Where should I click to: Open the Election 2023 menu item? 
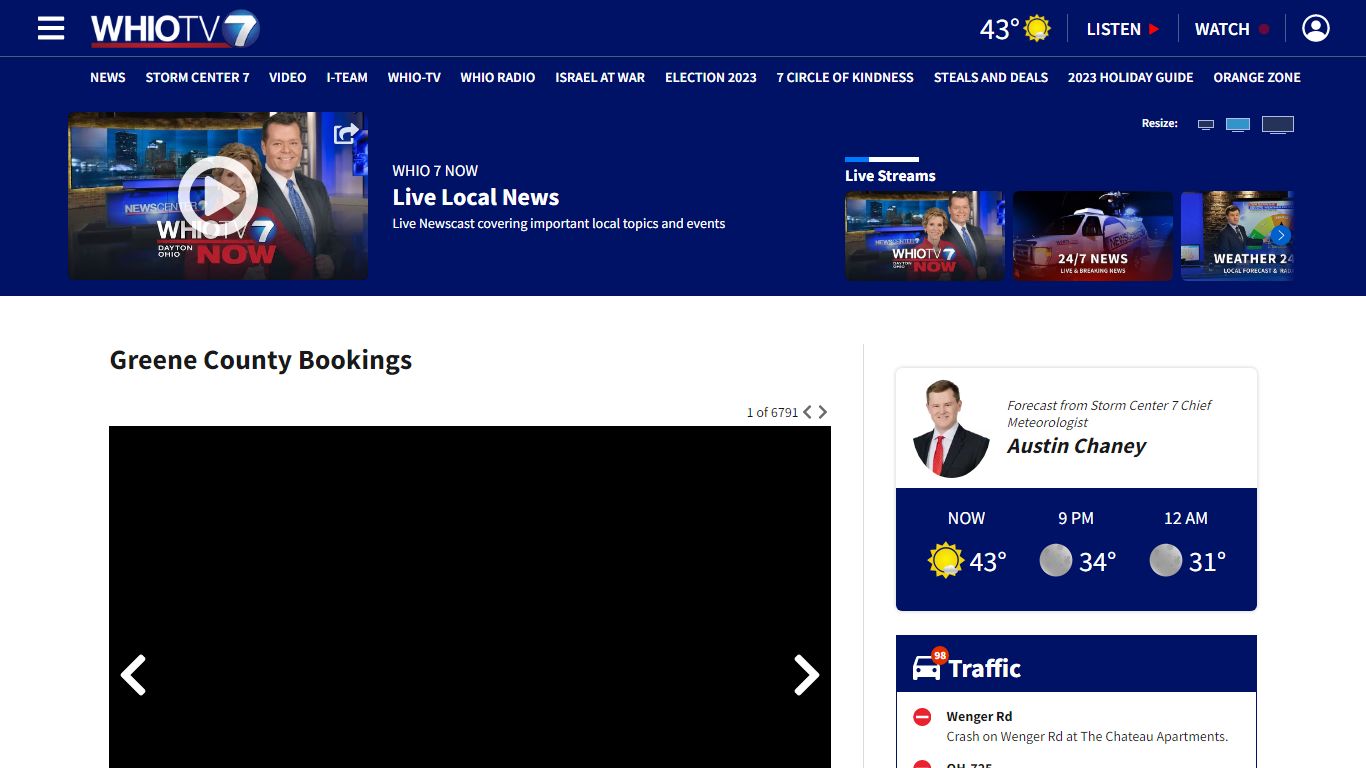pos(710,77)
